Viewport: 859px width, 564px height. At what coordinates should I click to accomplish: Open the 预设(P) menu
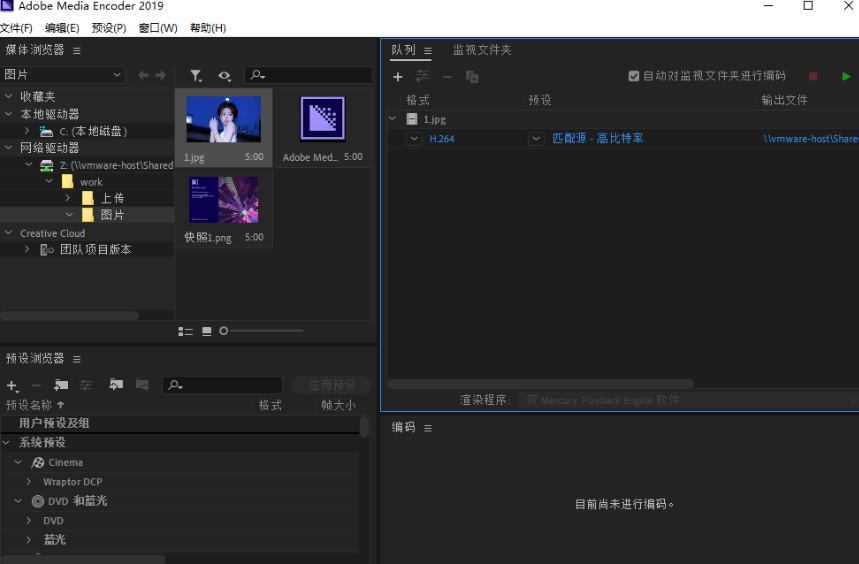(x=109, y=28)
